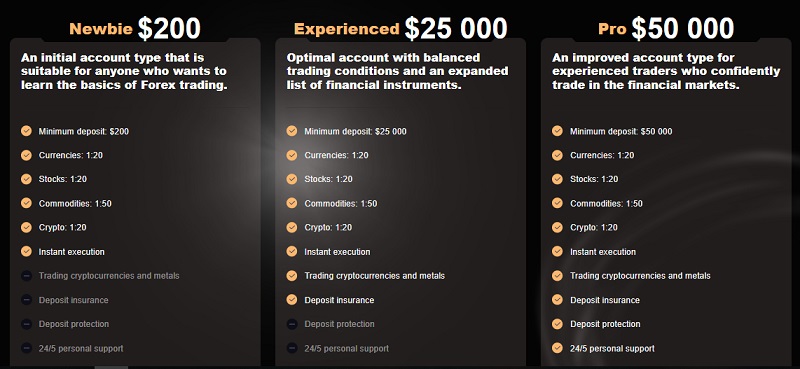Viewport: 800px width, 369px height.
Task: Click the Newbie Minimum deposit check icon
Action: point(26,131)
